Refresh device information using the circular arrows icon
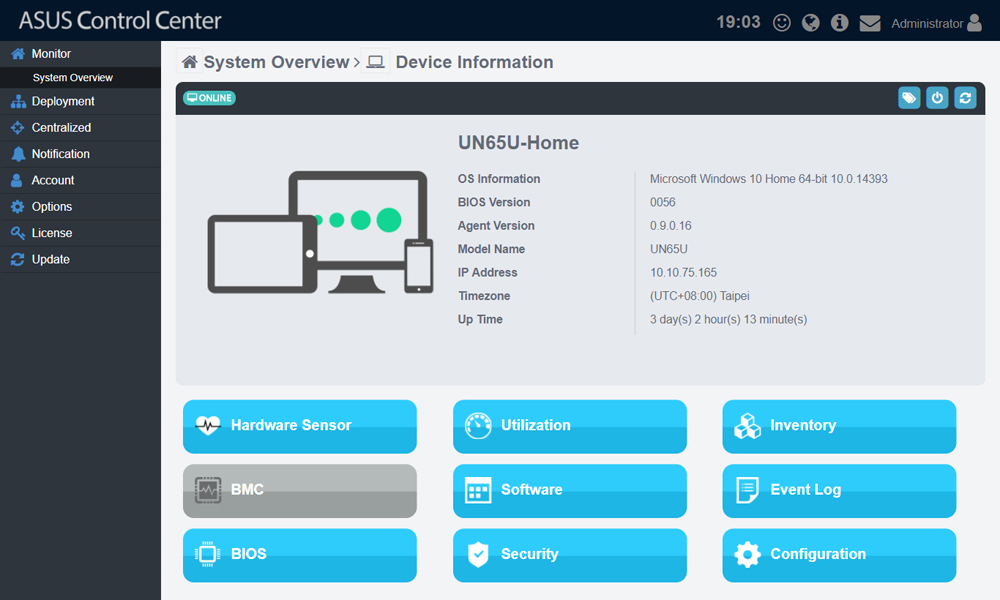The height and width of the screenshot is (600, 1000). click(x=964, y=97)
